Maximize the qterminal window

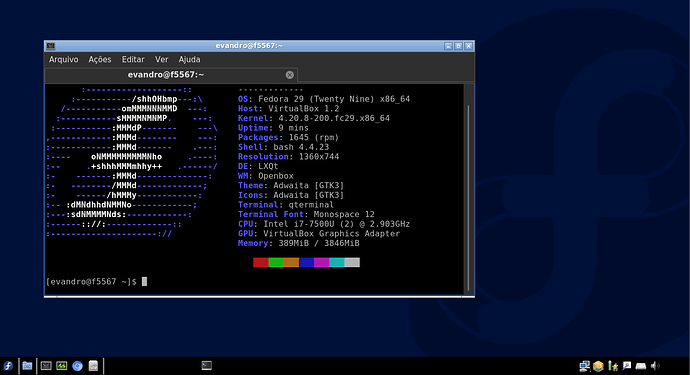point(458,46)
